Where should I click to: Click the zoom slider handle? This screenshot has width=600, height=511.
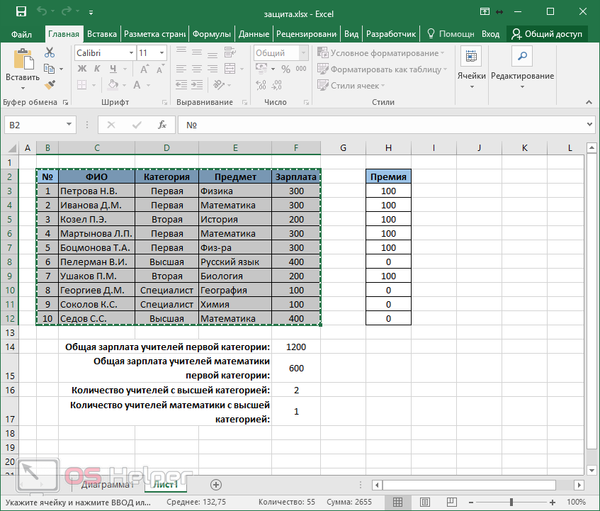[511, 502]
